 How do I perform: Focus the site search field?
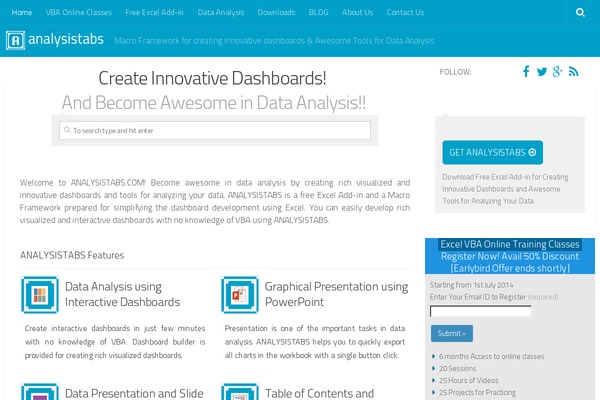pos(215,131)
